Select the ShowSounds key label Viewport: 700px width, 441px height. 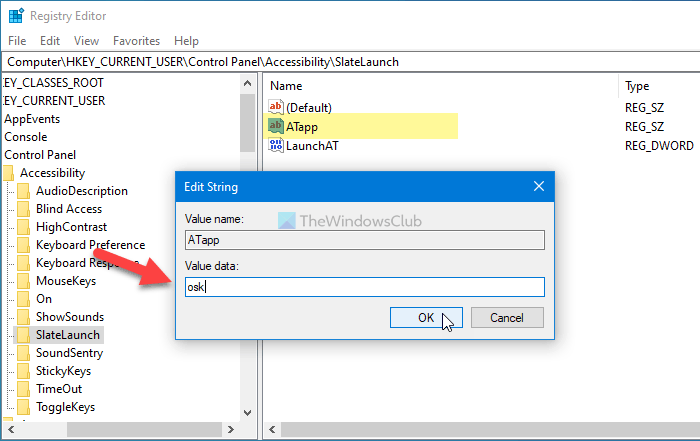pos(70,317)
